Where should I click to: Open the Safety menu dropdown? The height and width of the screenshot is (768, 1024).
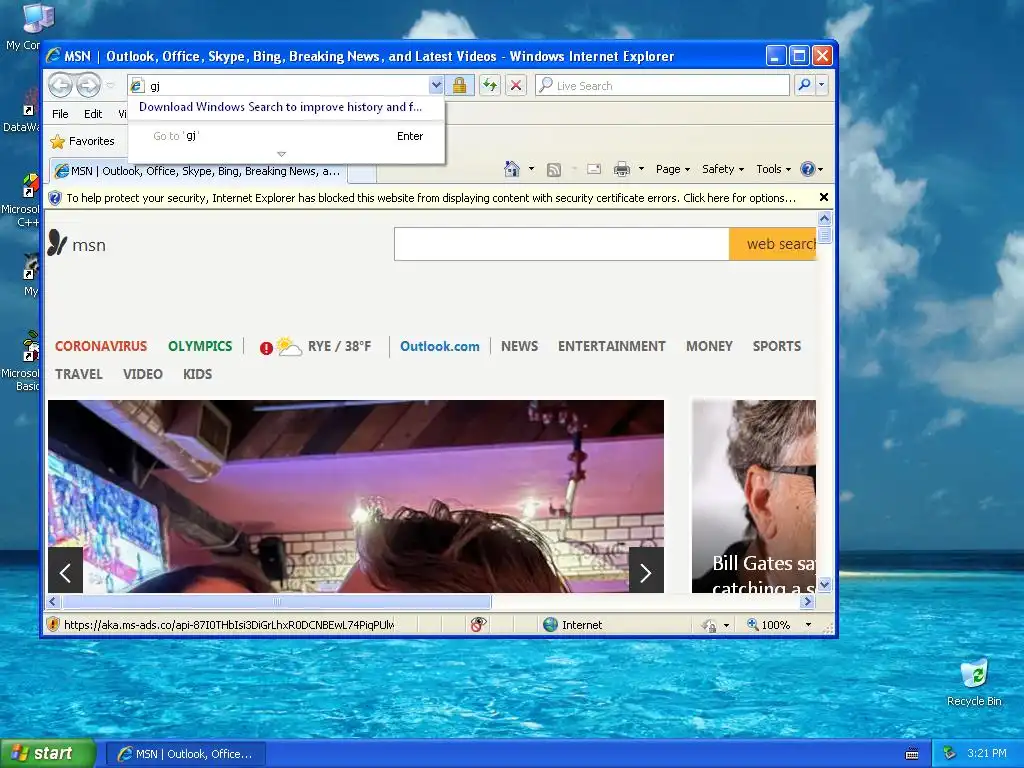click(x=723, y=169)
